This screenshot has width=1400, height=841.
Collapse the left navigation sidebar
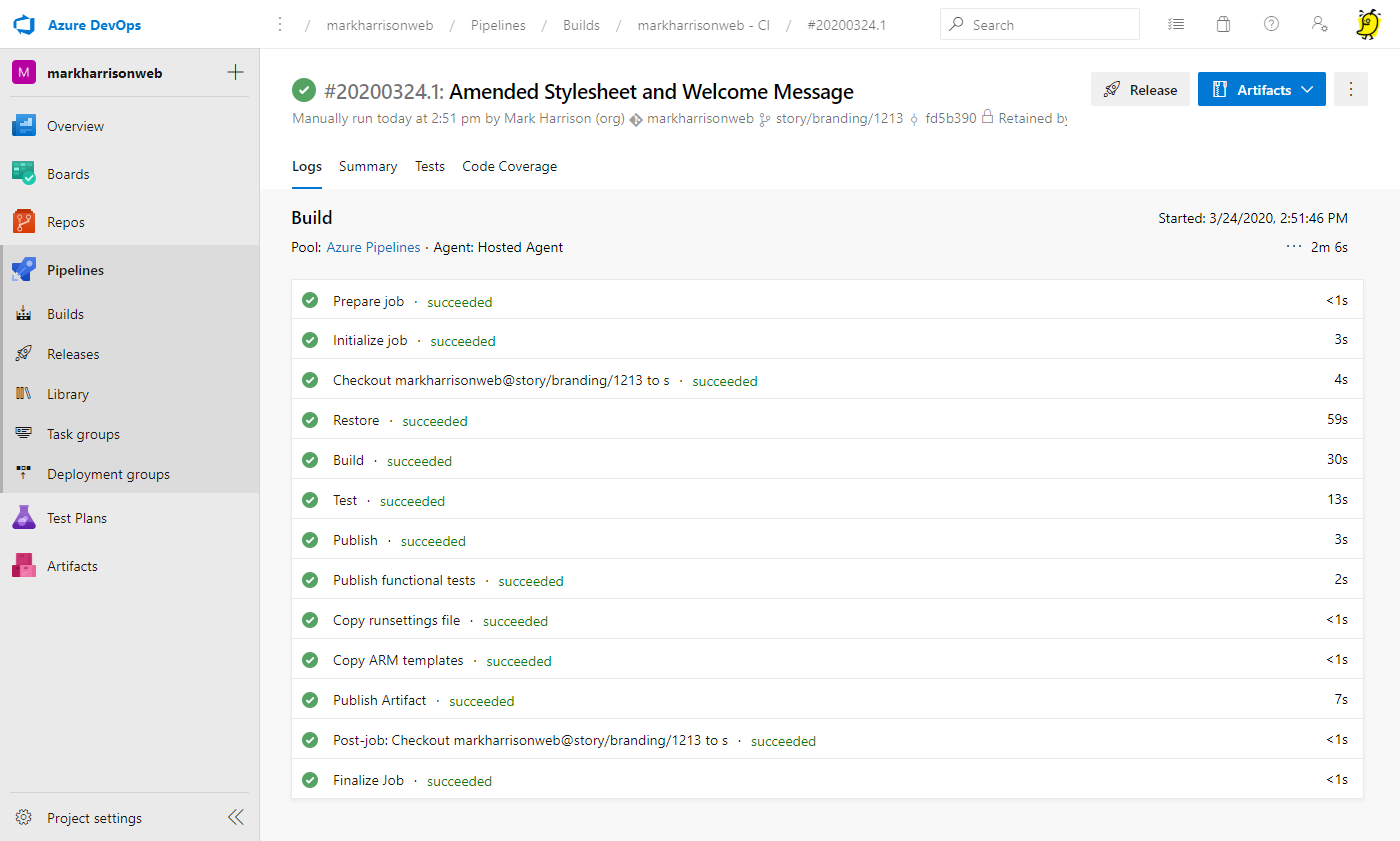235,817
